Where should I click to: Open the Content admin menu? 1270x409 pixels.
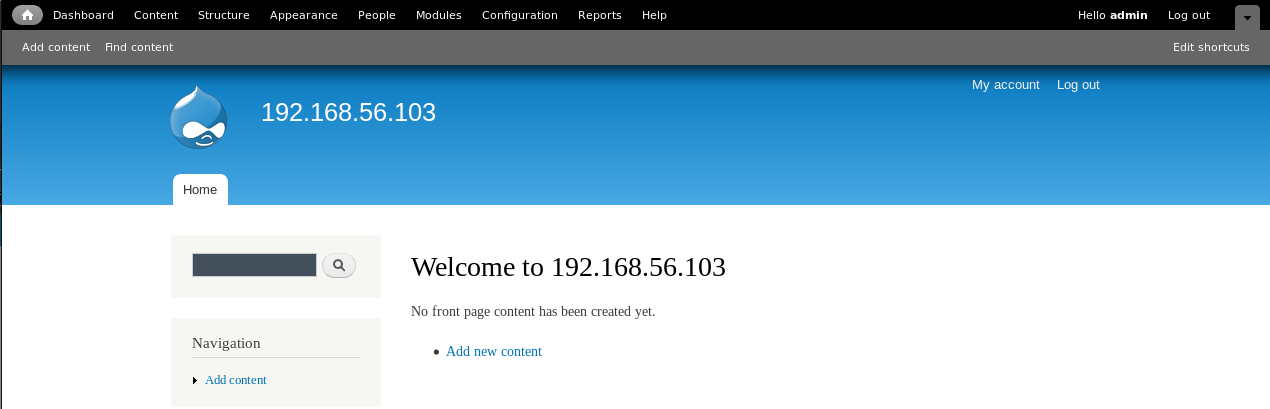(156, 15)
